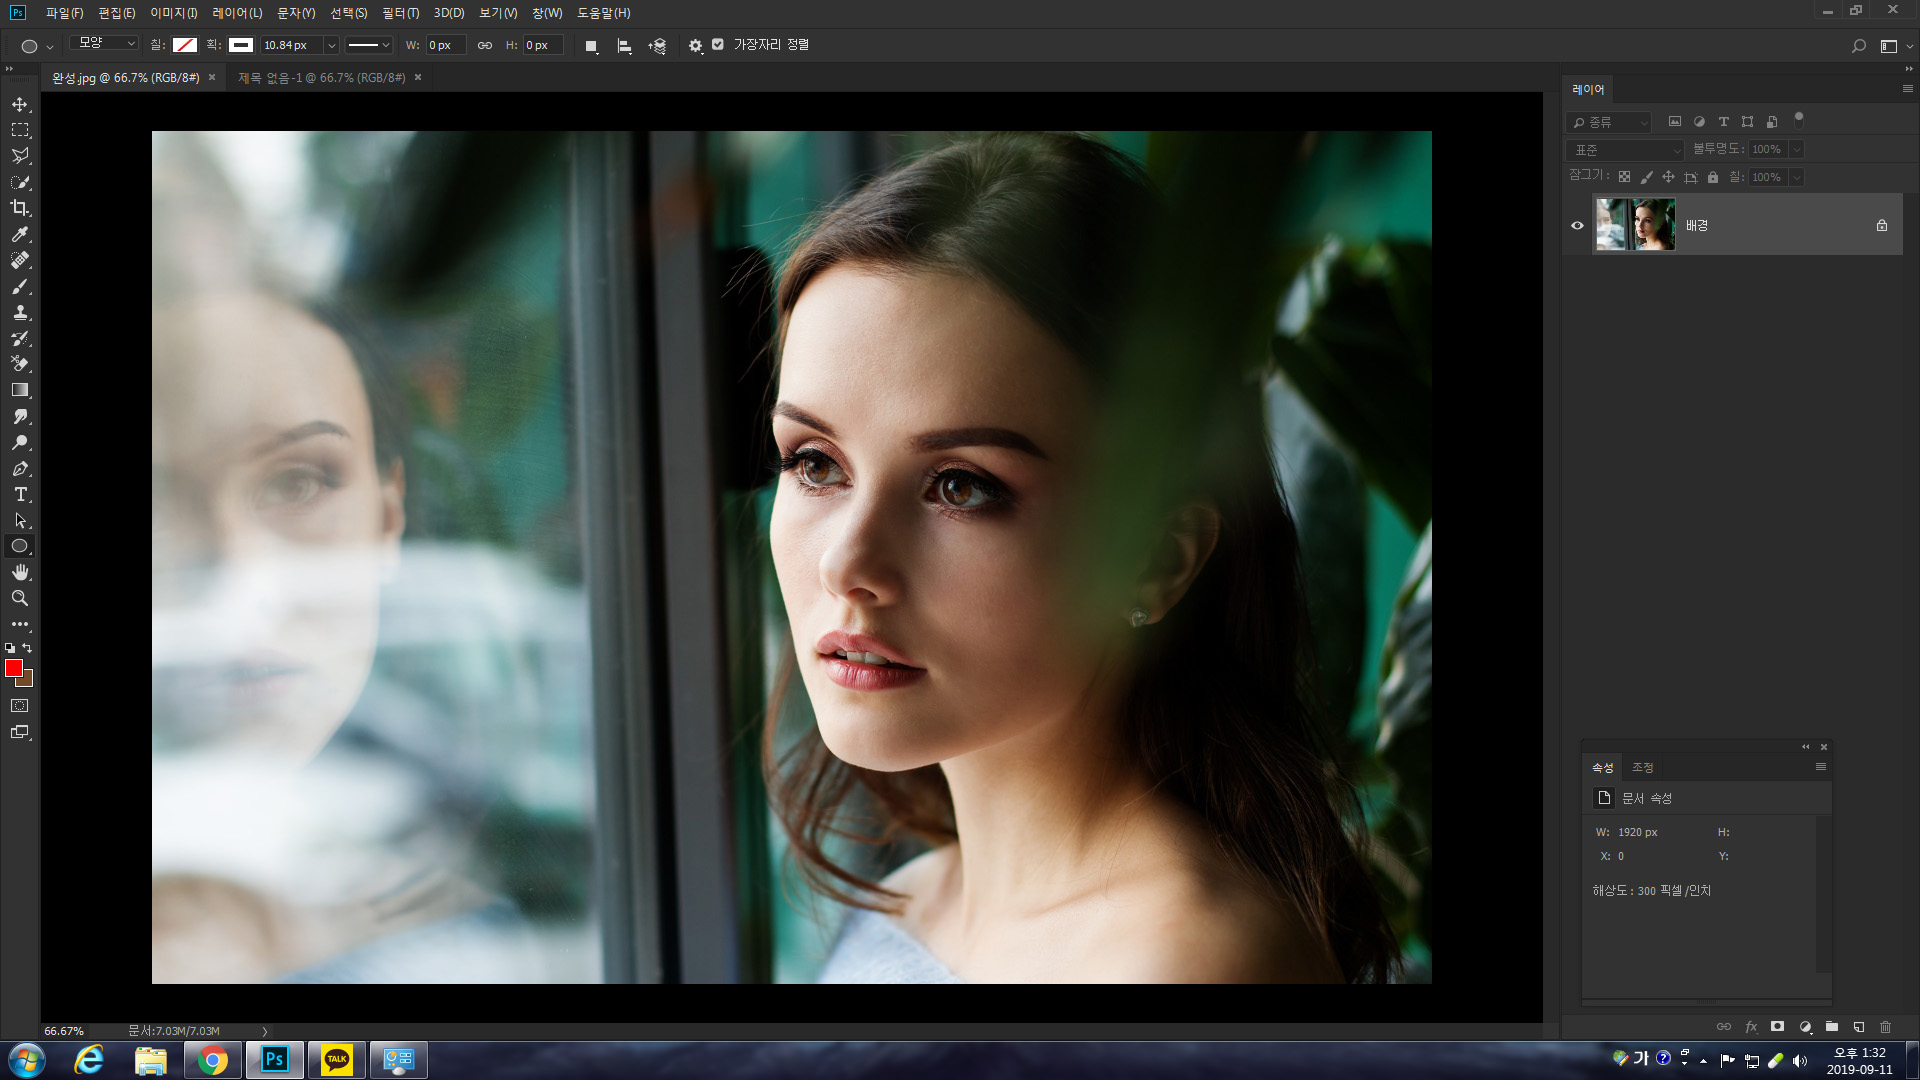Hide the 배경 layer visibility eye
The width and height of the screenshot is (1920, 1080).
click(1577, 225)
